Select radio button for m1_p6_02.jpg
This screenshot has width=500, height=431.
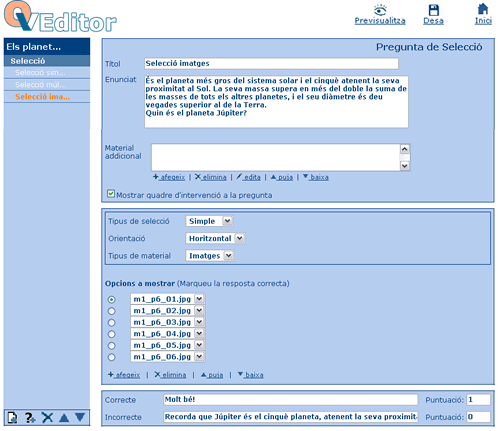112,311
